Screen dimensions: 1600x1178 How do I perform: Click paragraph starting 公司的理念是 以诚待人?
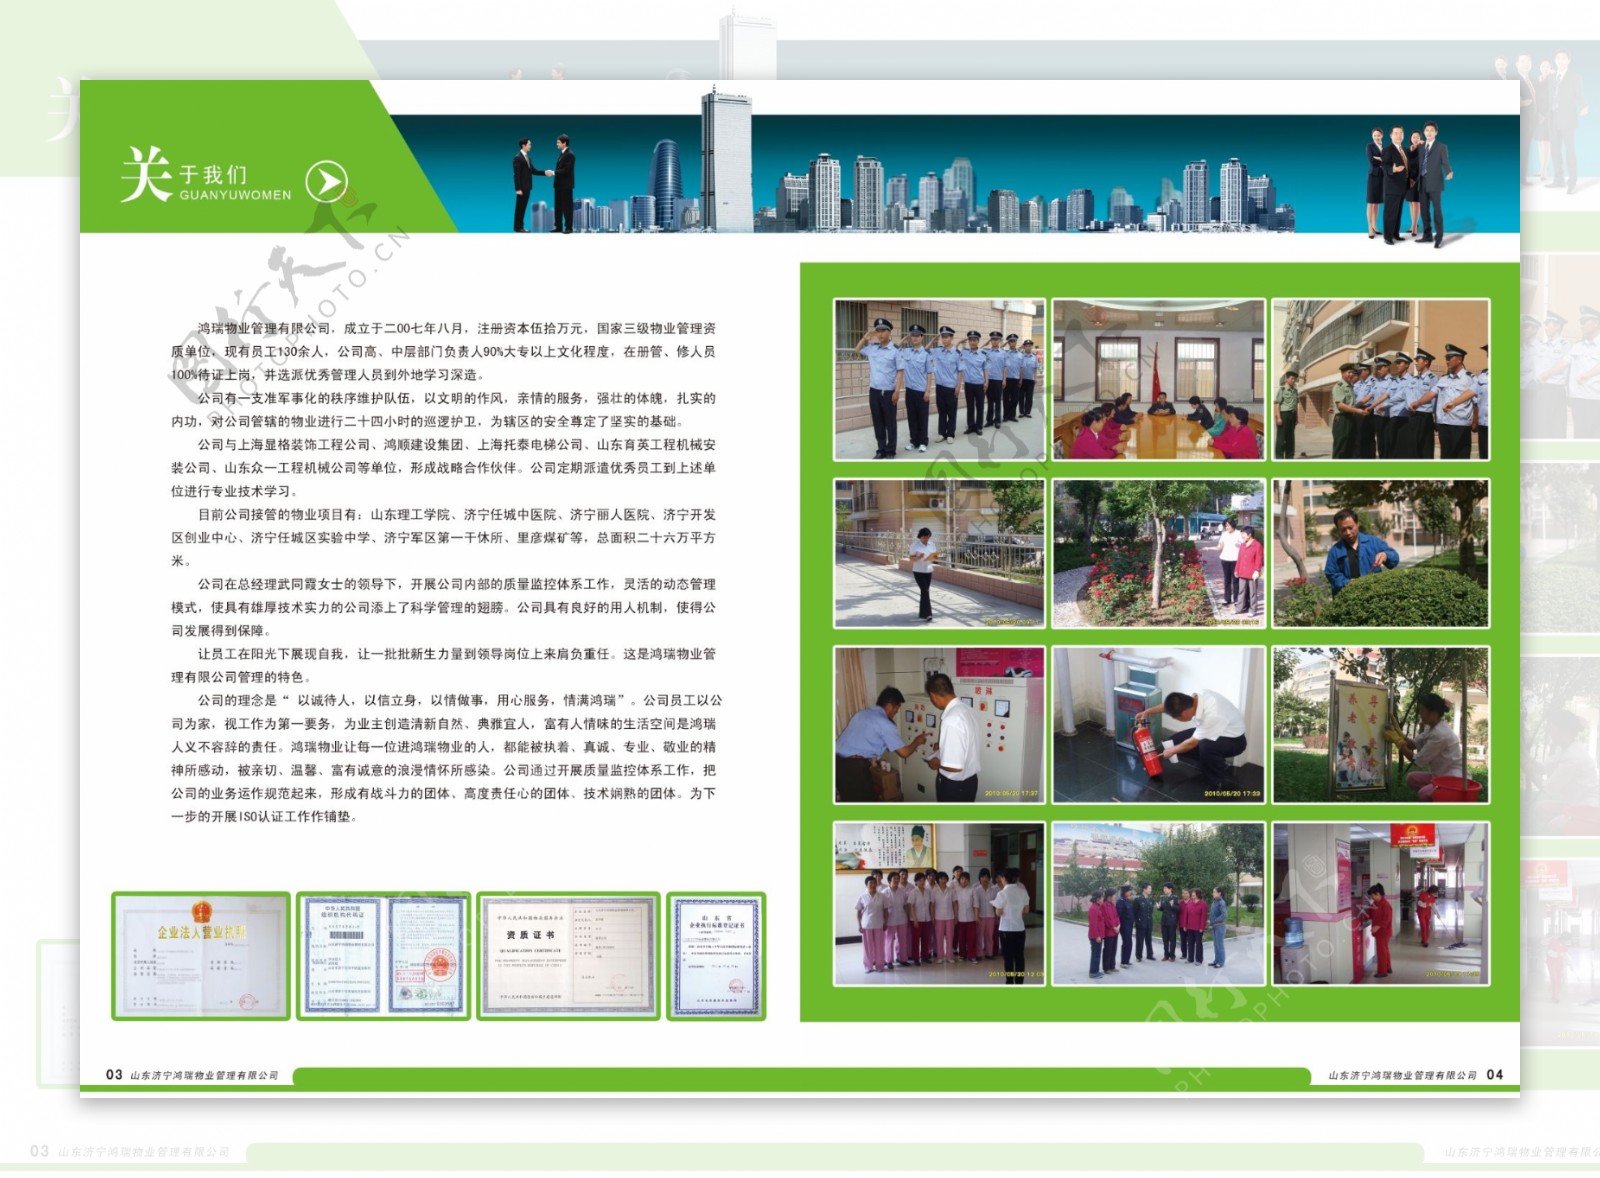[x=446, y=758]
